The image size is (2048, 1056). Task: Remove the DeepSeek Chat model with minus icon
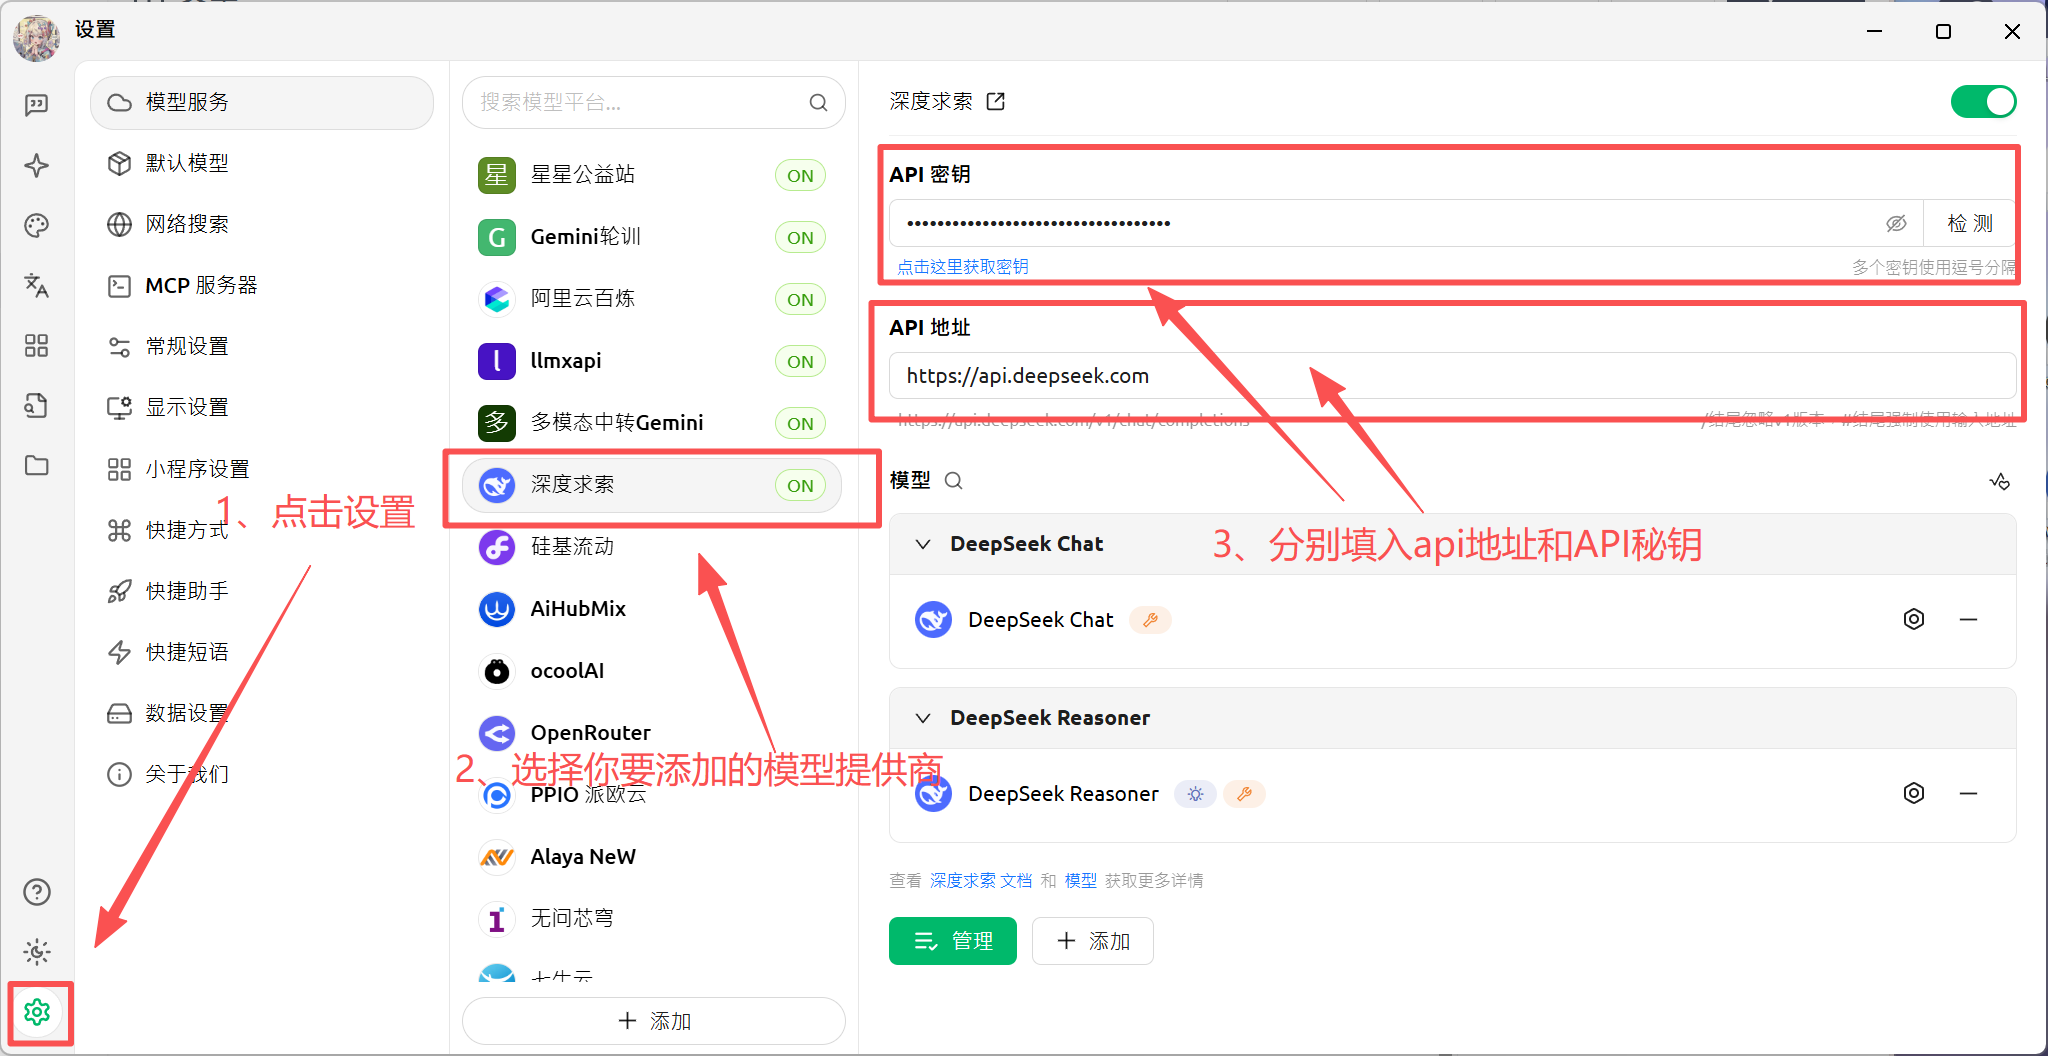coord(1968,620)
